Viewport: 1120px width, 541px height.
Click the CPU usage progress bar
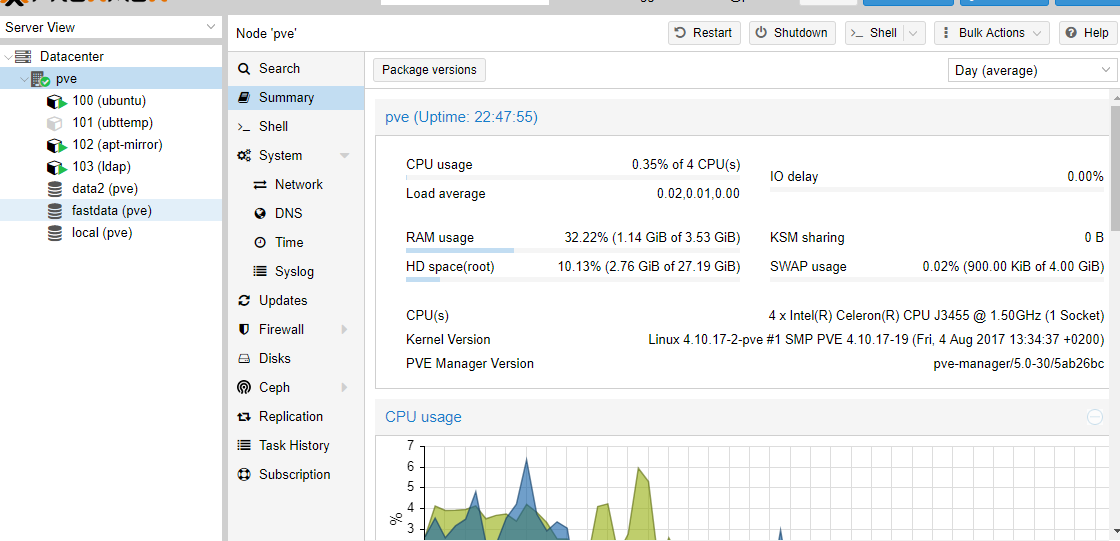[x=573, y=177]
